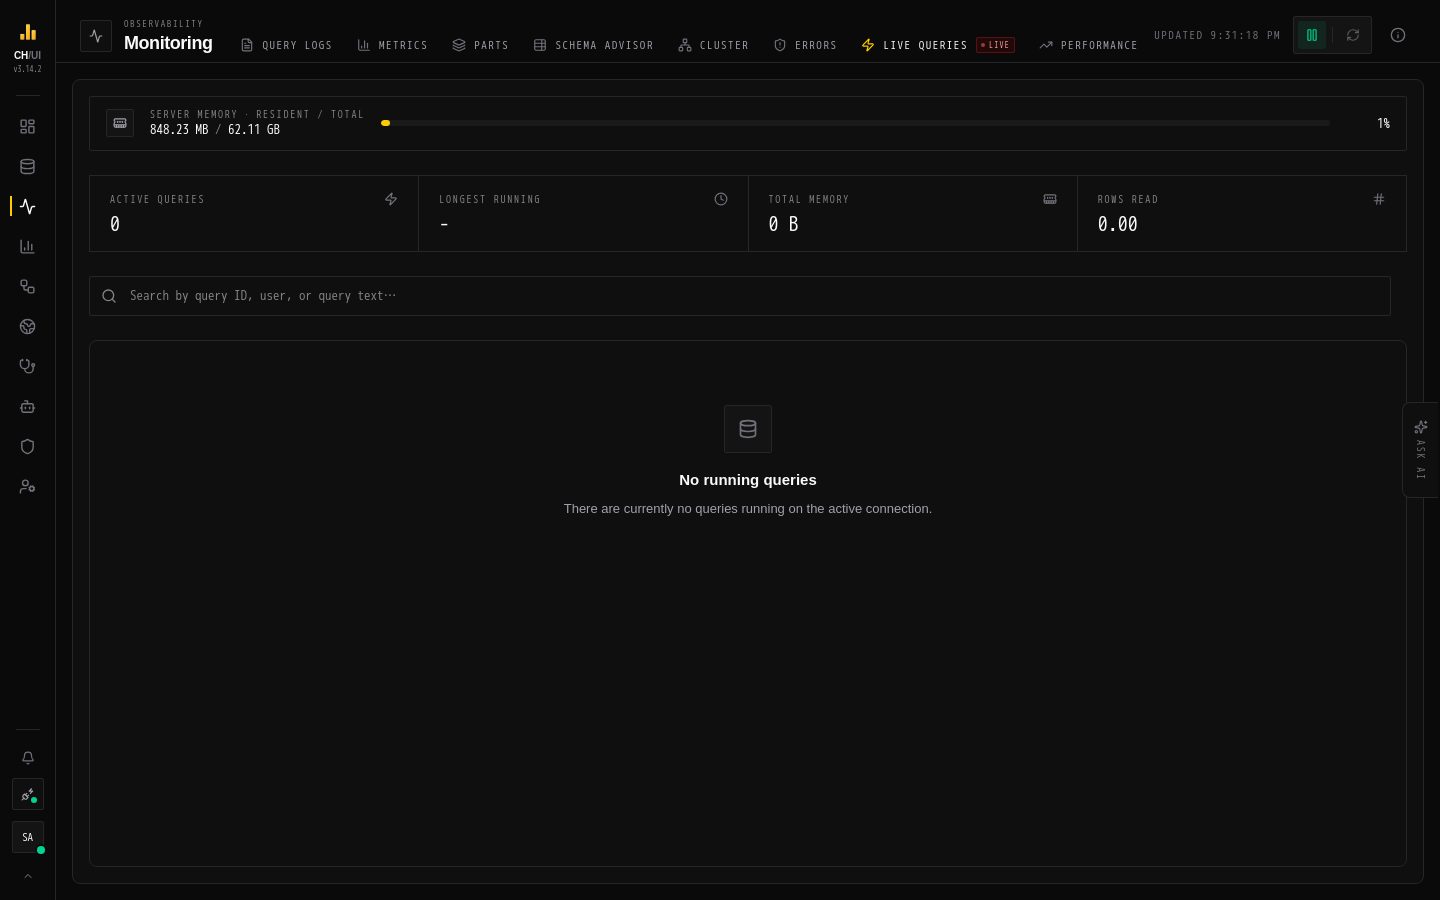This screenshot has height=900, width=1440.
Task: Click the server memory chip icon
Action: coord(120,123)
